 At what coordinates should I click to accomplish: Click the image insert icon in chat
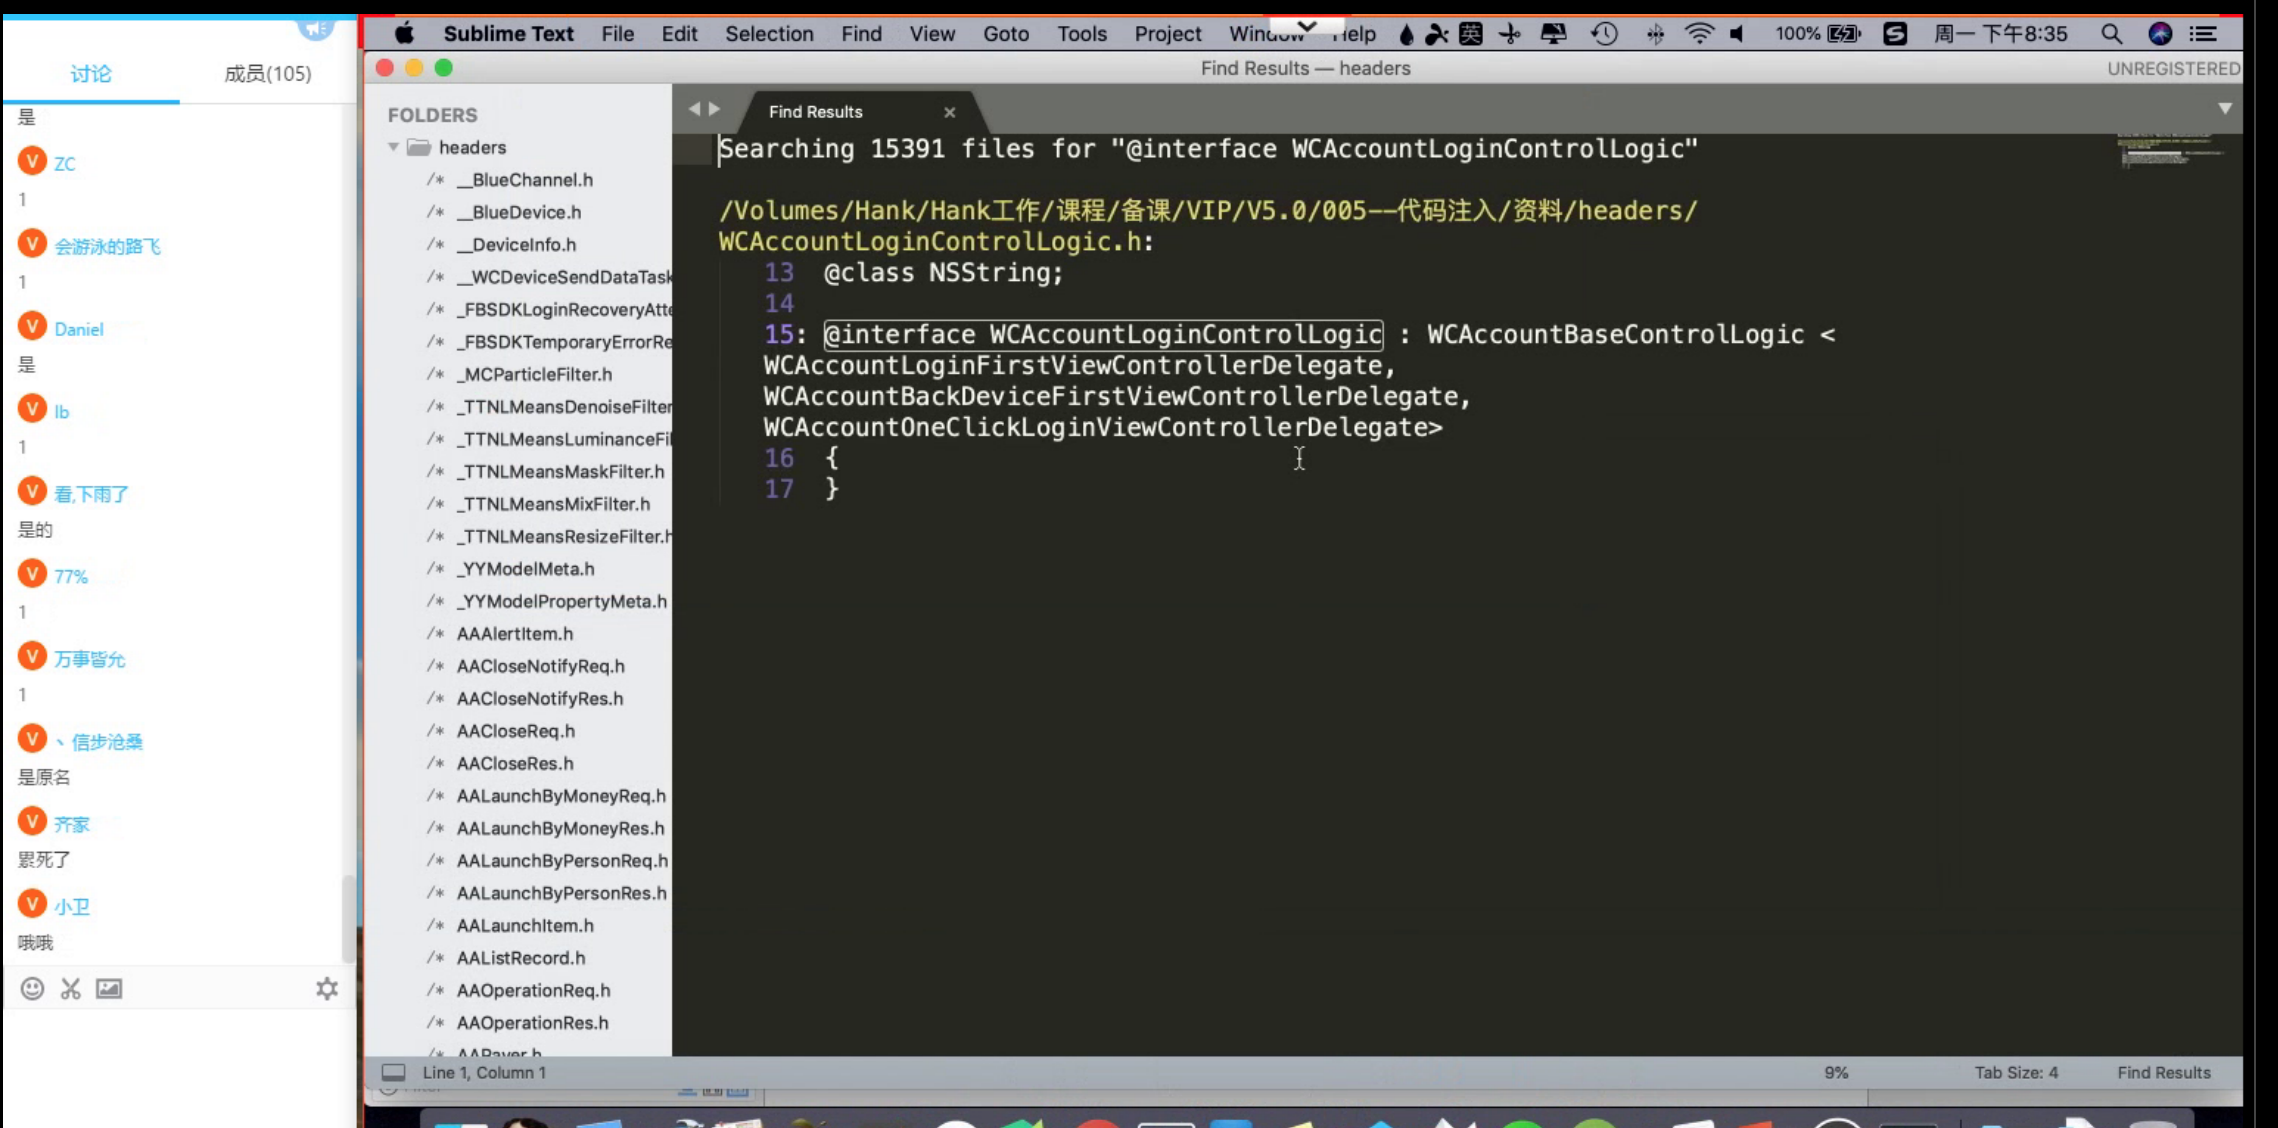tap(109, 989)
